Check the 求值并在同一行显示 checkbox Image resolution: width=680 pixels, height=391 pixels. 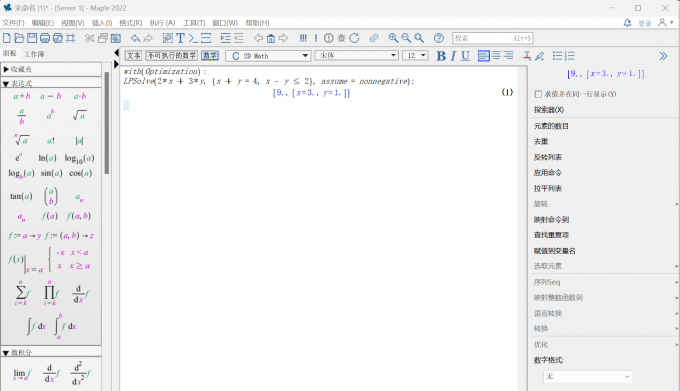[538, 94]
